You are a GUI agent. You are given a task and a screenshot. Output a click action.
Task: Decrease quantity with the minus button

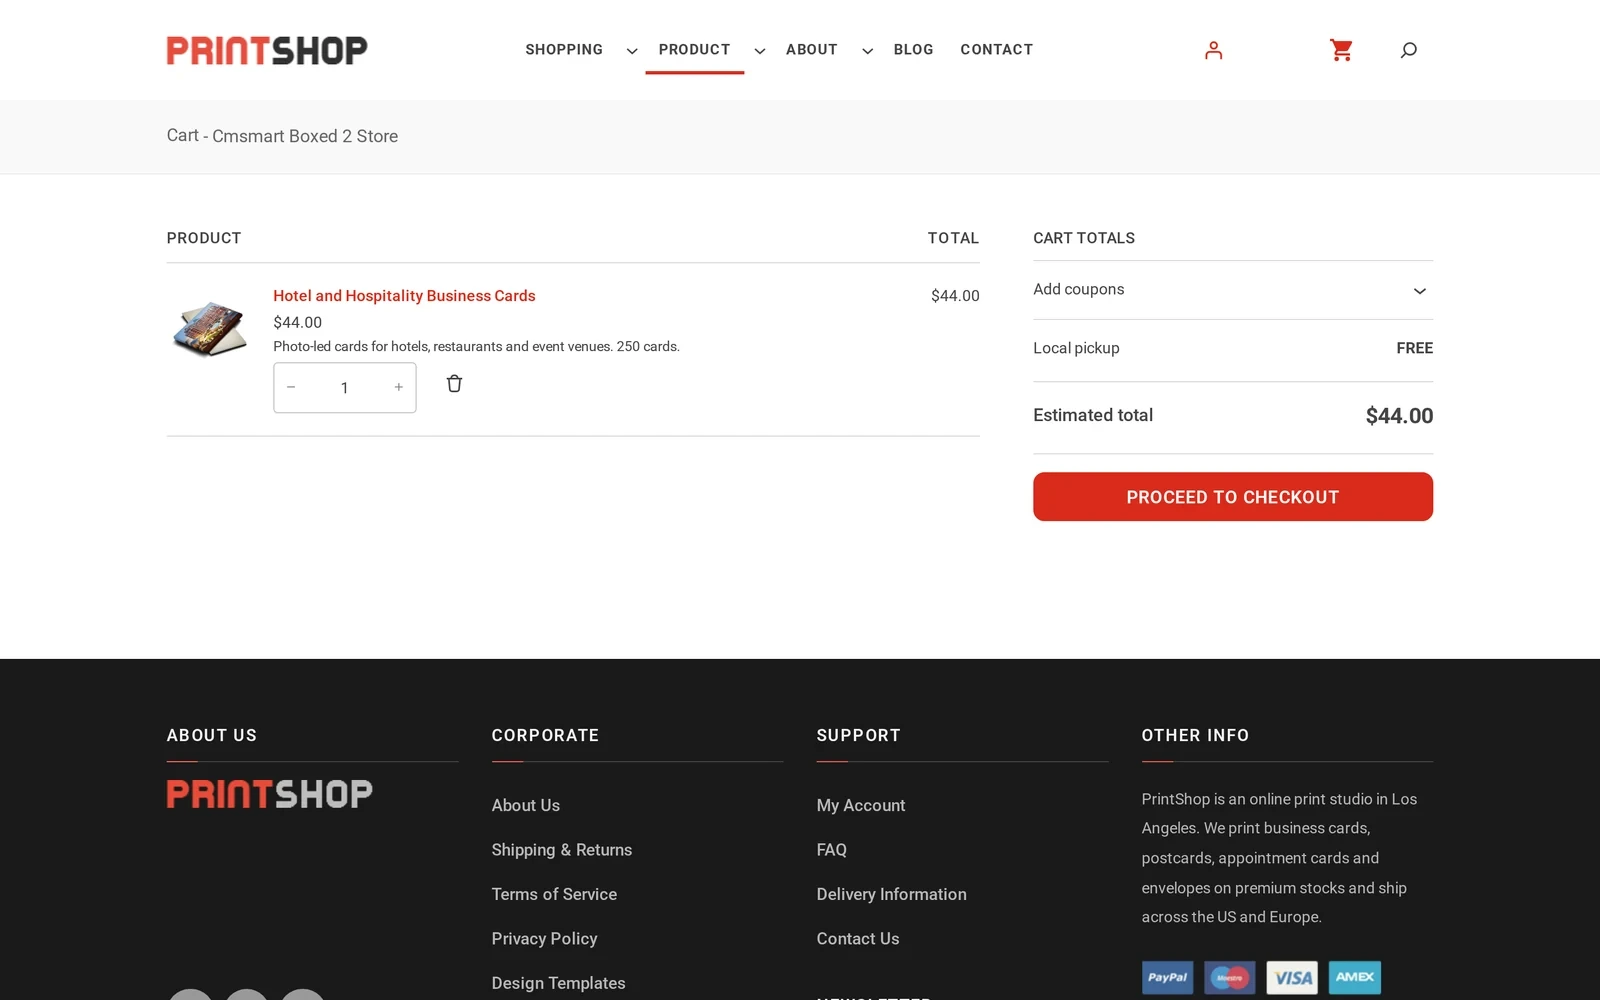[x=291, y=387]
